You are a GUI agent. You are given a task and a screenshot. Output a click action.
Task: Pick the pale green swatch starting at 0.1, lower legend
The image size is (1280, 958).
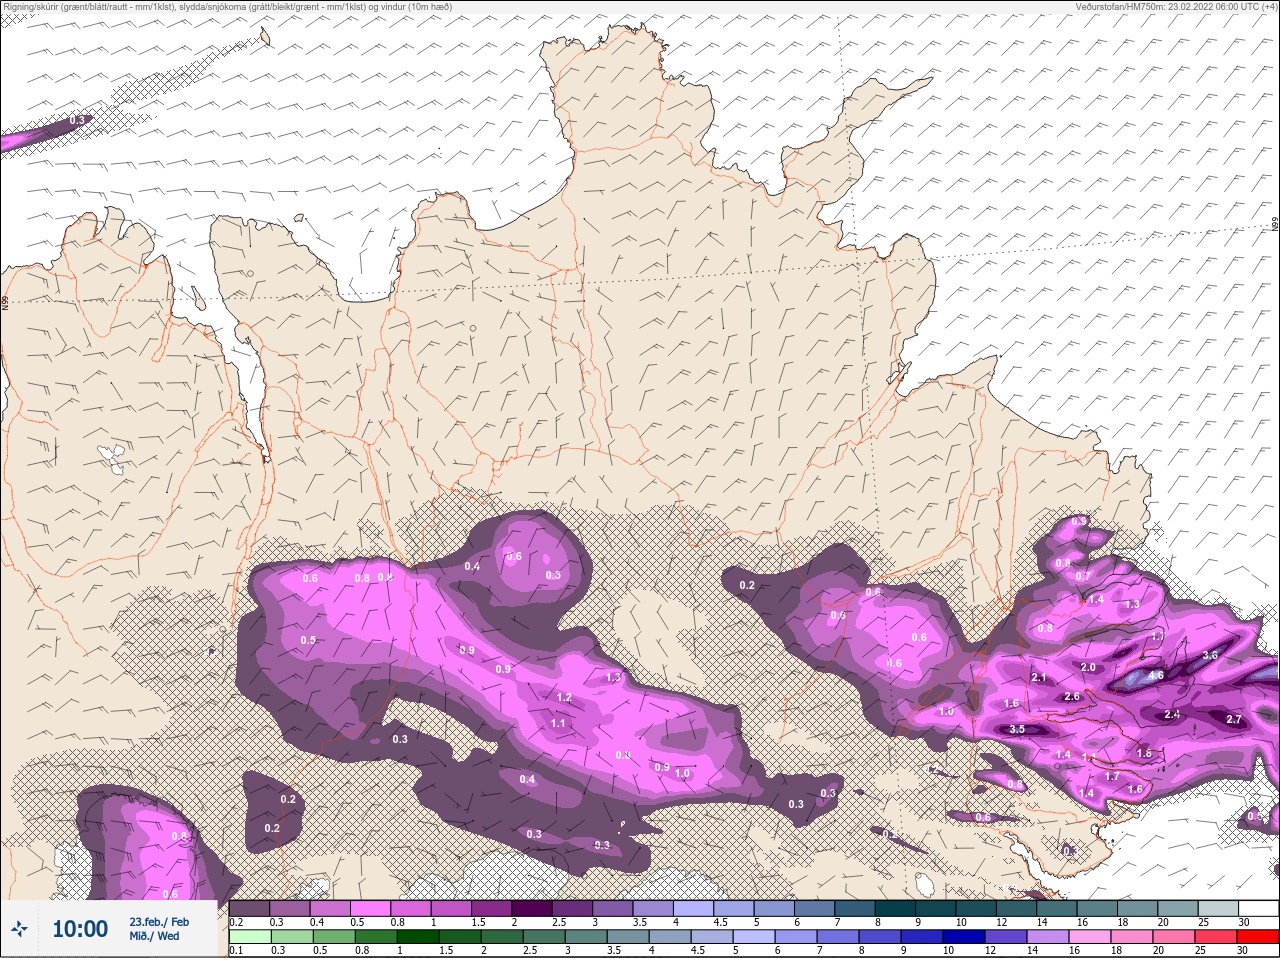250,937
